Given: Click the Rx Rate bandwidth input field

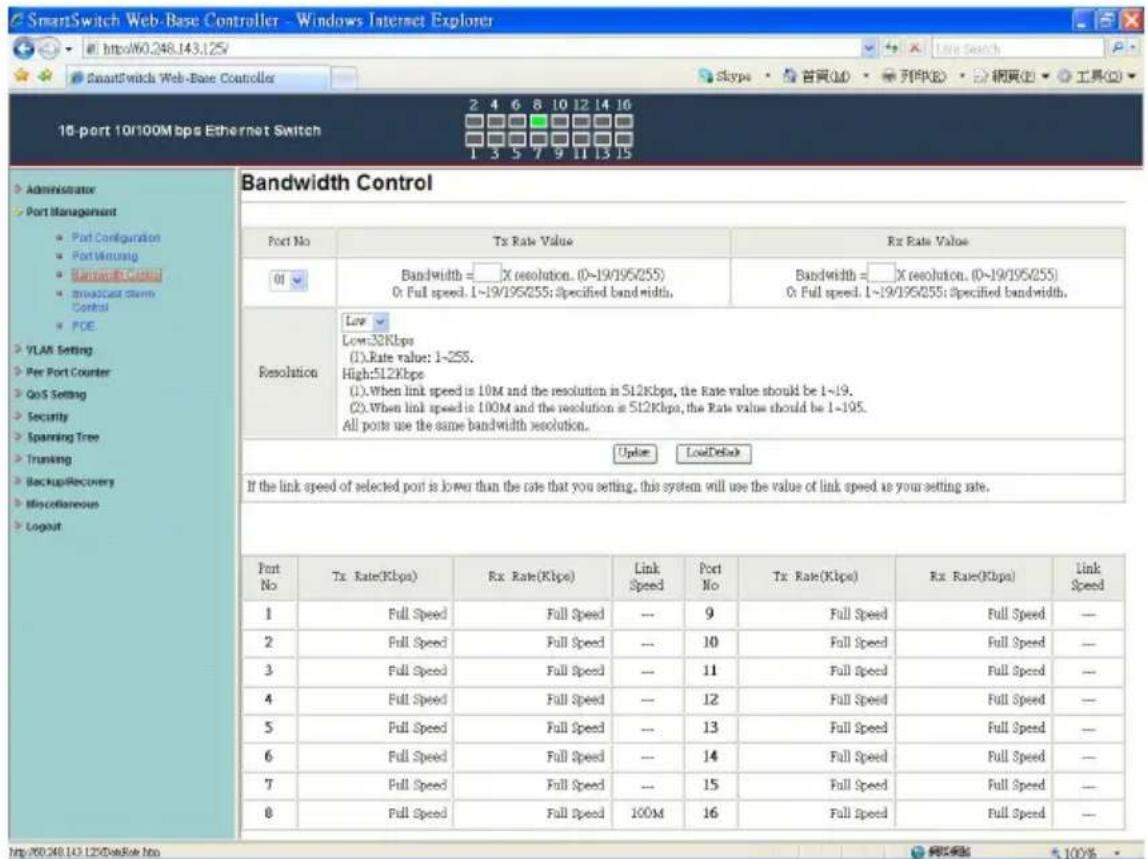Looking at the screenshot, I should [x=881, y=274].
